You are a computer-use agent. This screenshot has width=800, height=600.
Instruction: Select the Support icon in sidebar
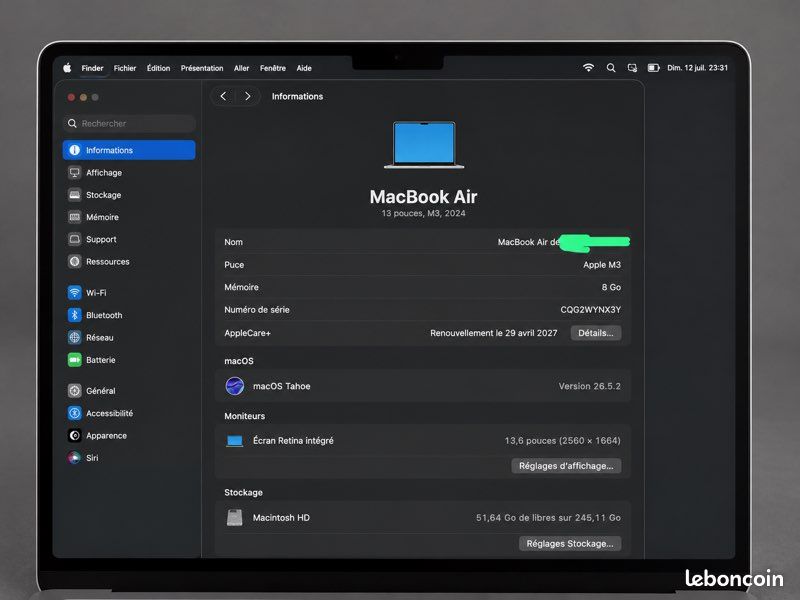pyautogui.click(x=74, y=239)
